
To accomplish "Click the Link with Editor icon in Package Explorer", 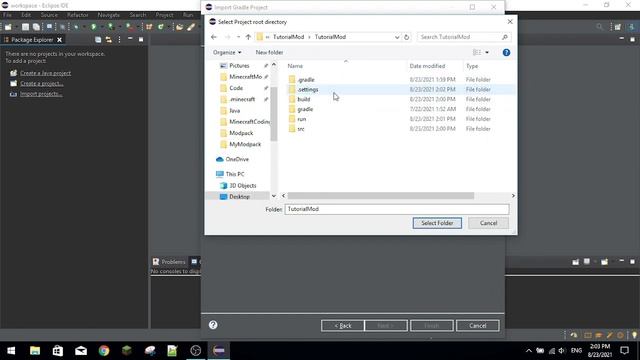I will 109,40.
